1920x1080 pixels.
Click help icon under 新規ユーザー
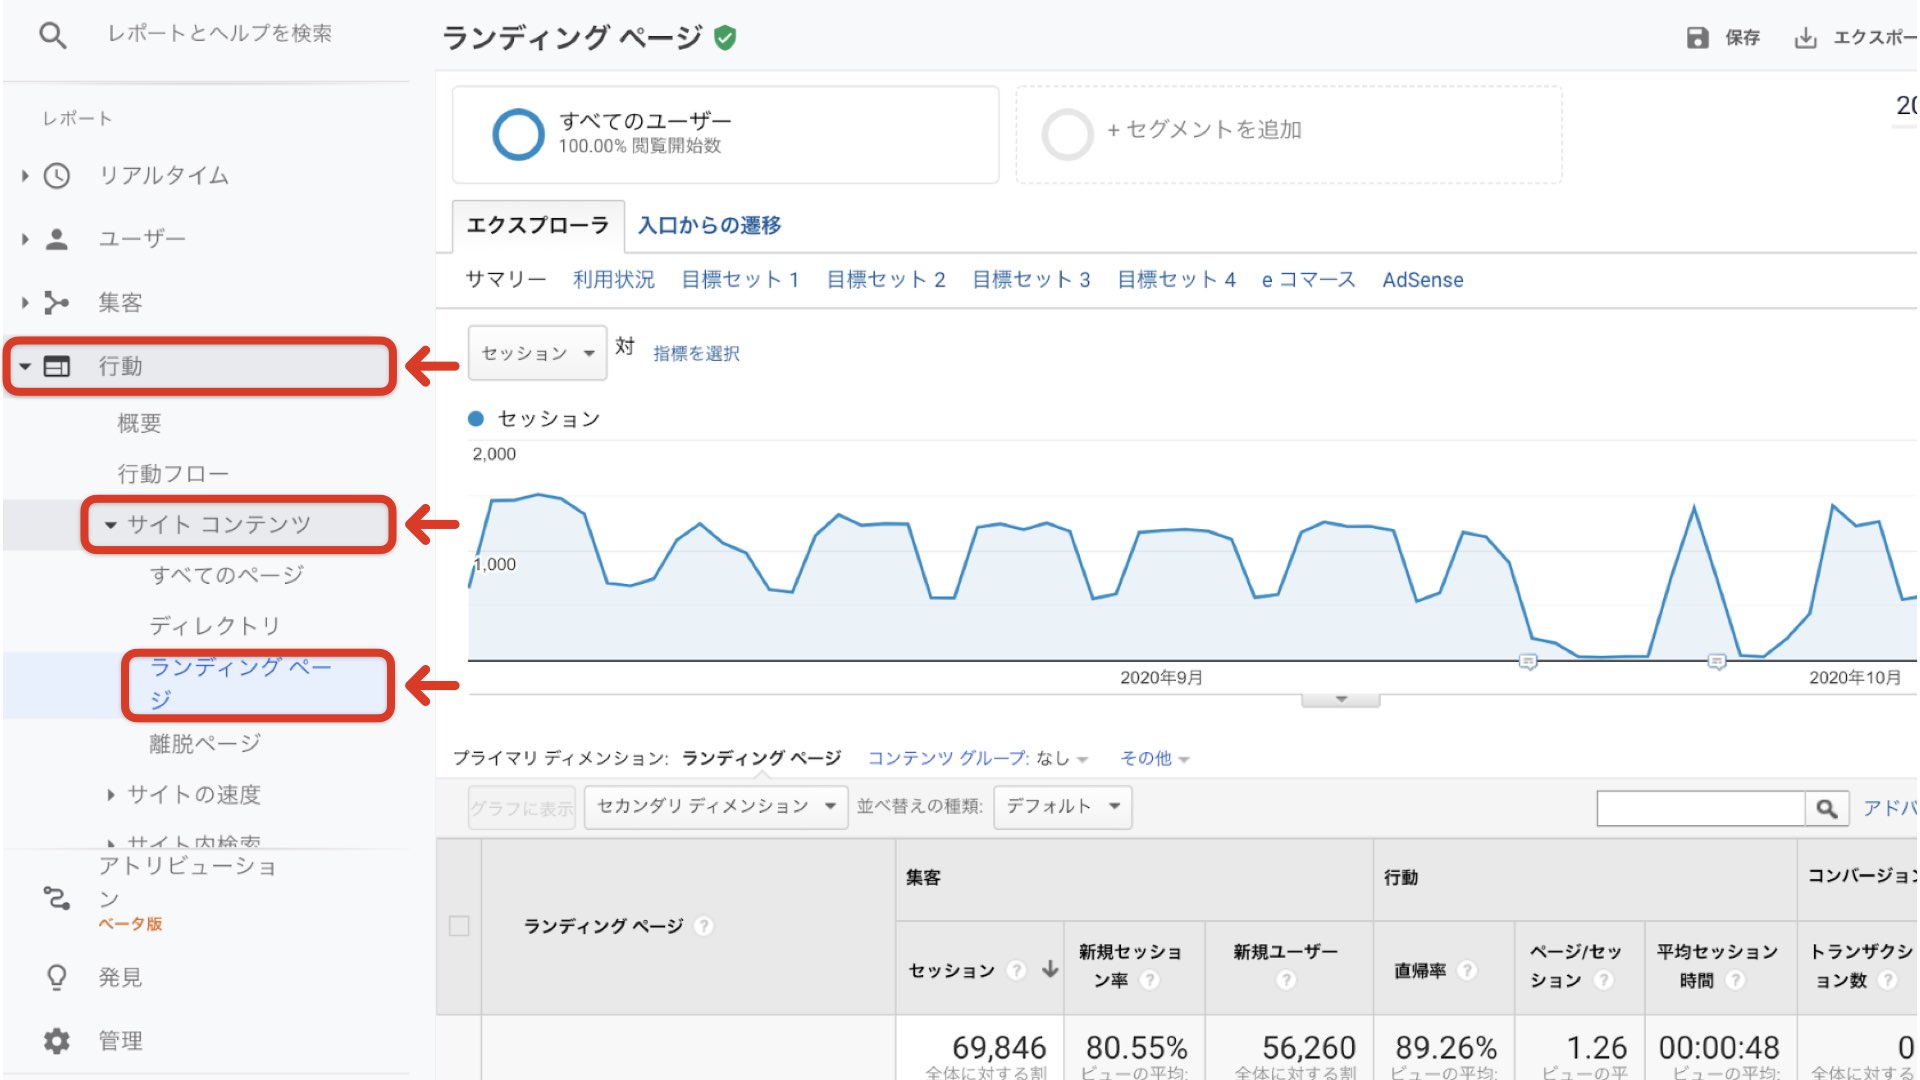1286,980
